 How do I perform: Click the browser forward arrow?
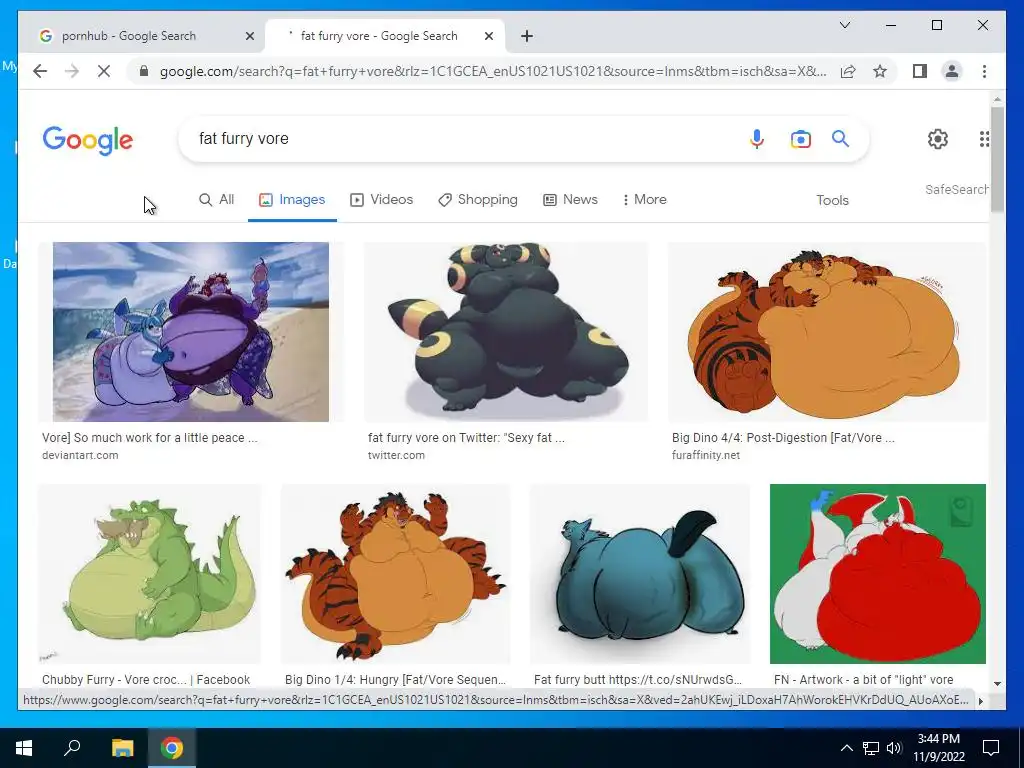tap(72, 71)
